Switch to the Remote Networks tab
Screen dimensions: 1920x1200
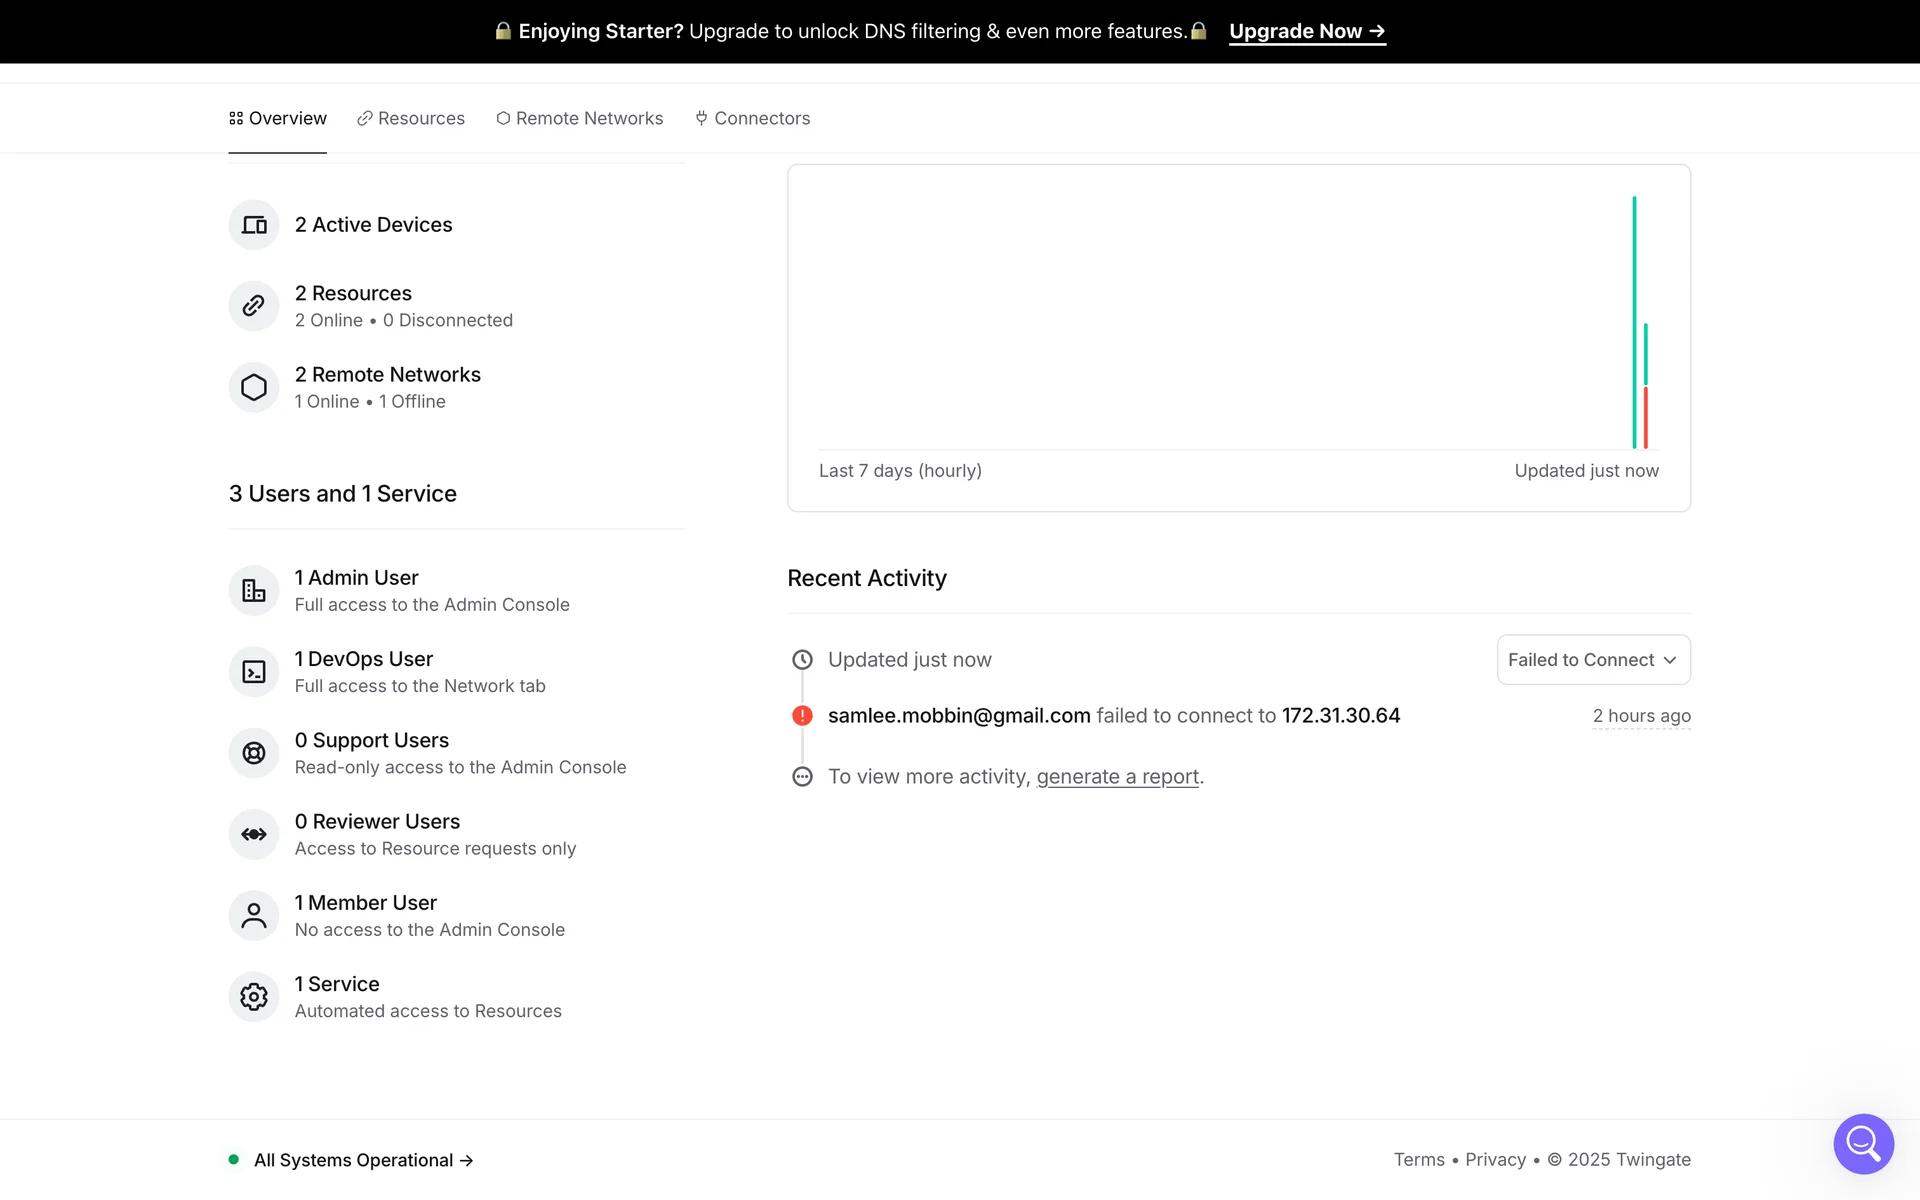tap(580, 118)
